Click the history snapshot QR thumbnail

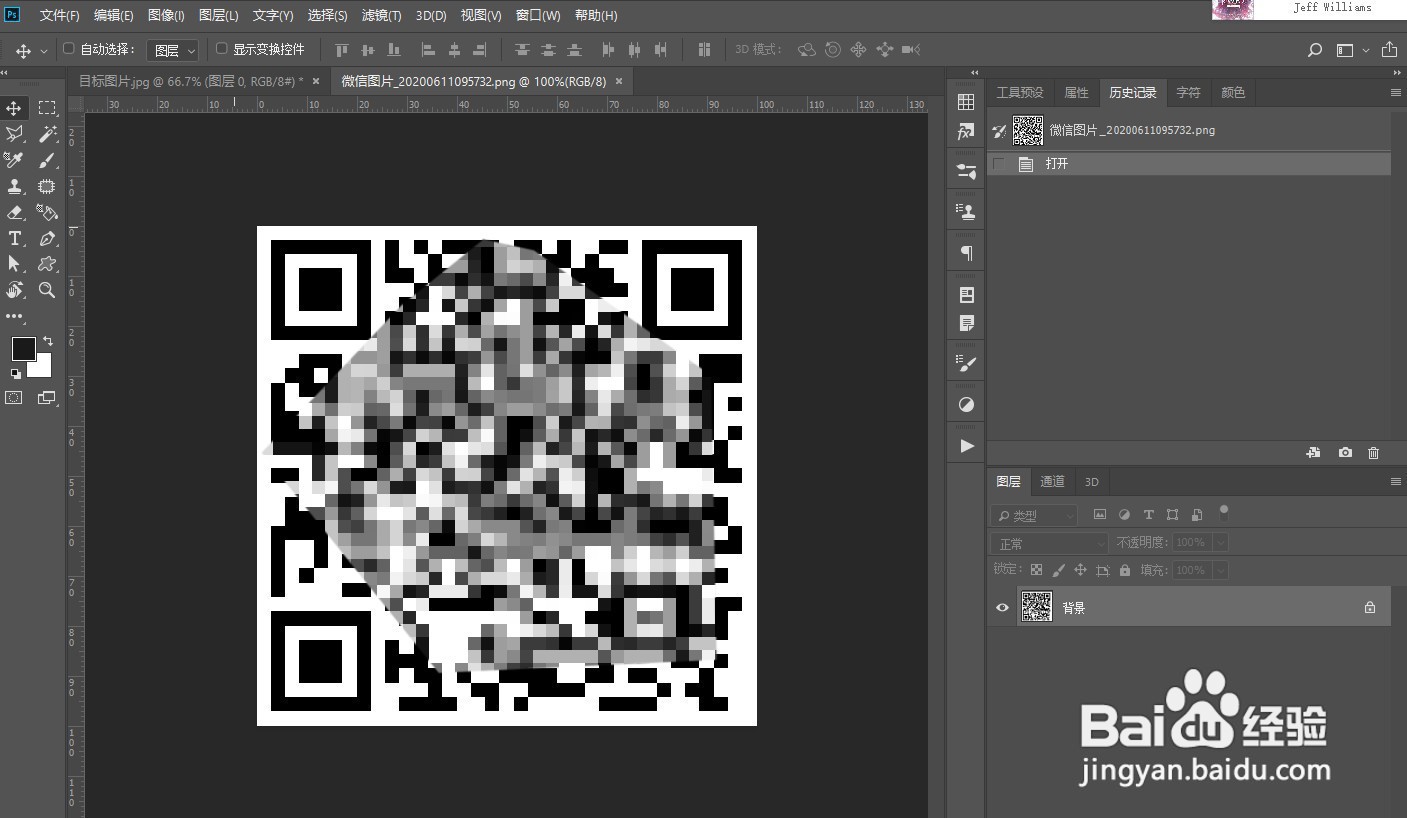pyautogui.click(x=1027, y=131)
